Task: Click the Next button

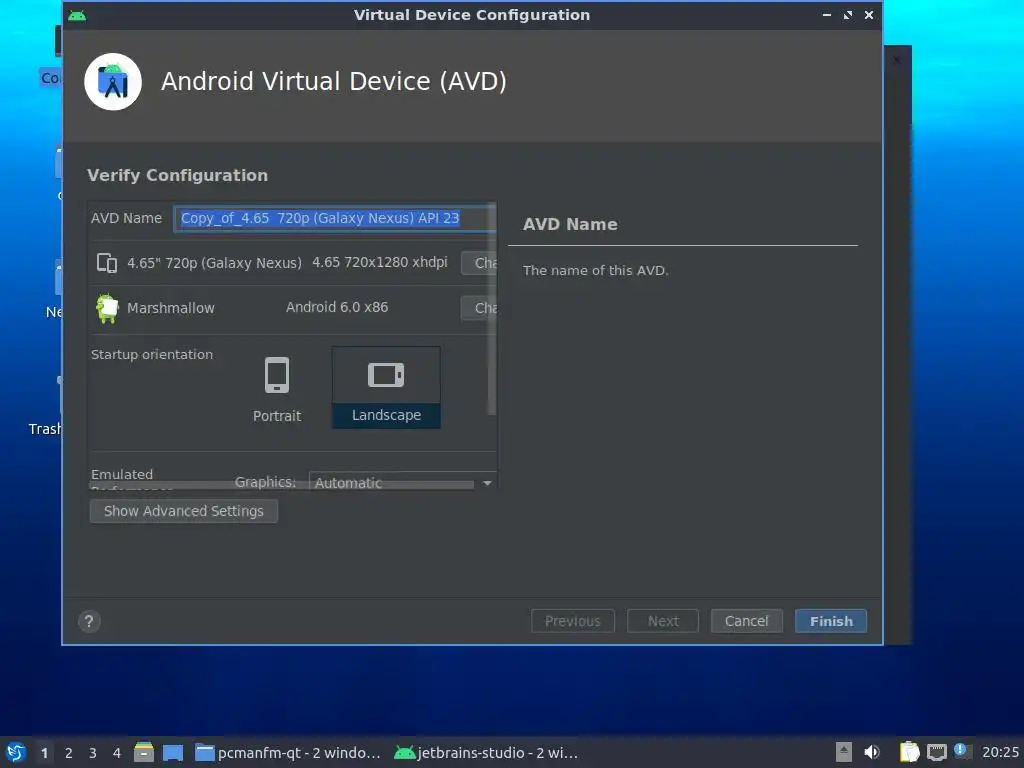Action: coord(663,621)
